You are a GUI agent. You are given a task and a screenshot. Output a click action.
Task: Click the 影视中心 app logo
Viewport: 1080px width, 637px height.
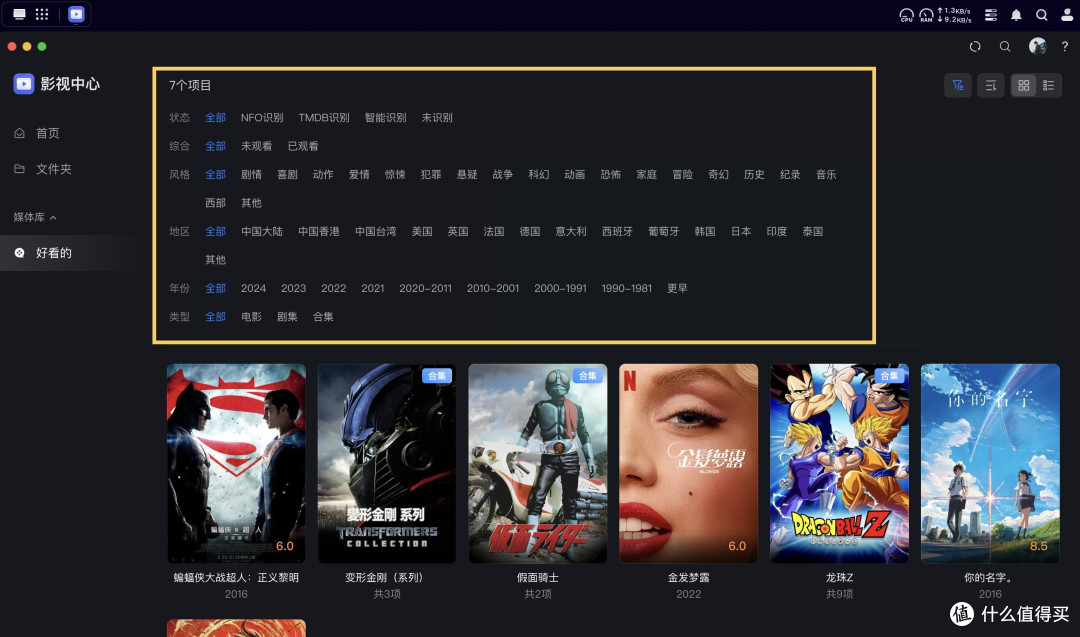pos(24,84)
